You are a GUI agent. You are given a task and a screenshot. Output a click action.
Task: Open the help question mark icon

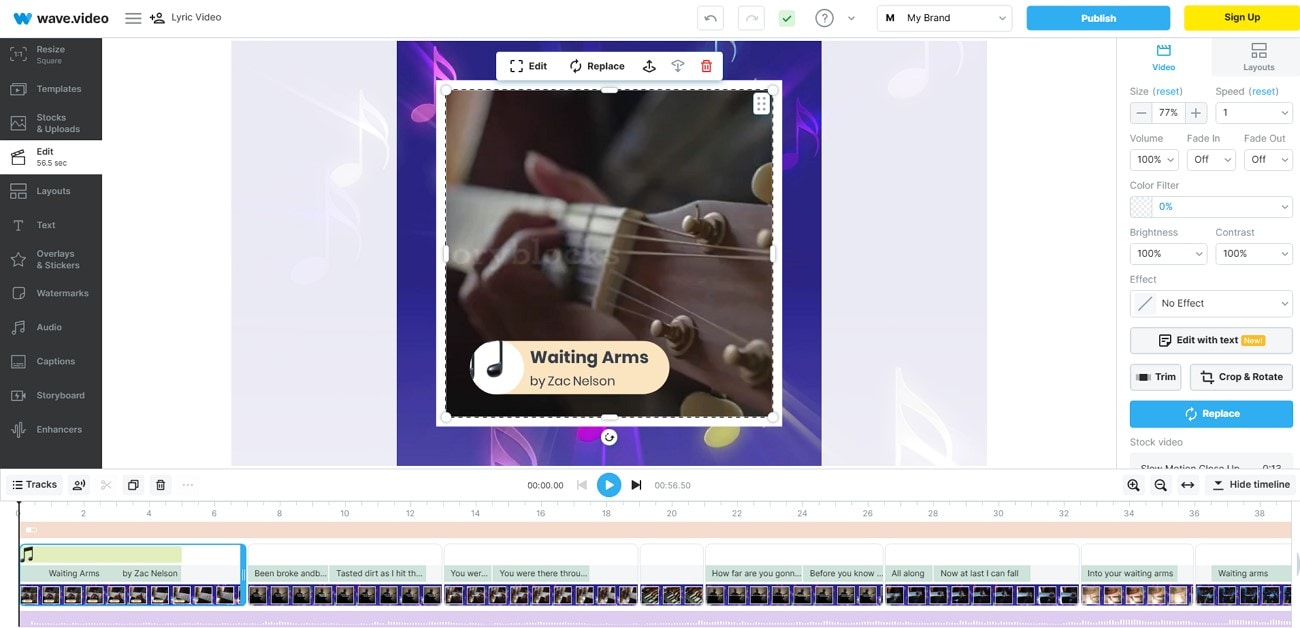(824, 18)
